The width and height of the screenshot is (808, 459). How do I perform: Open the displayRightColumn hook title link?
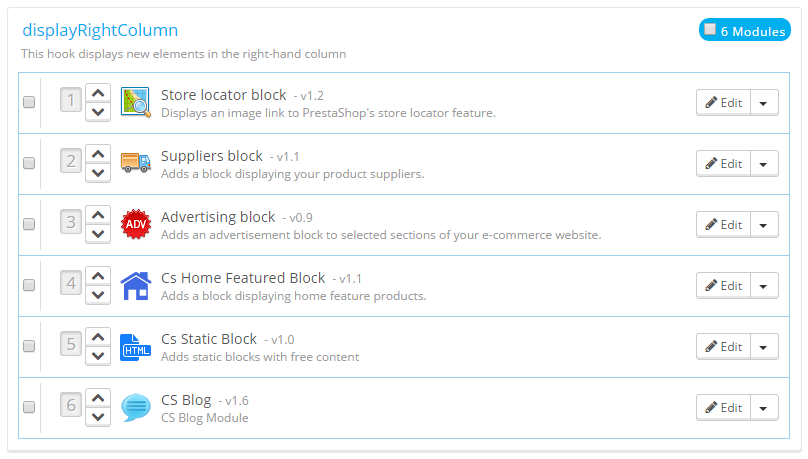click(99, 30)
